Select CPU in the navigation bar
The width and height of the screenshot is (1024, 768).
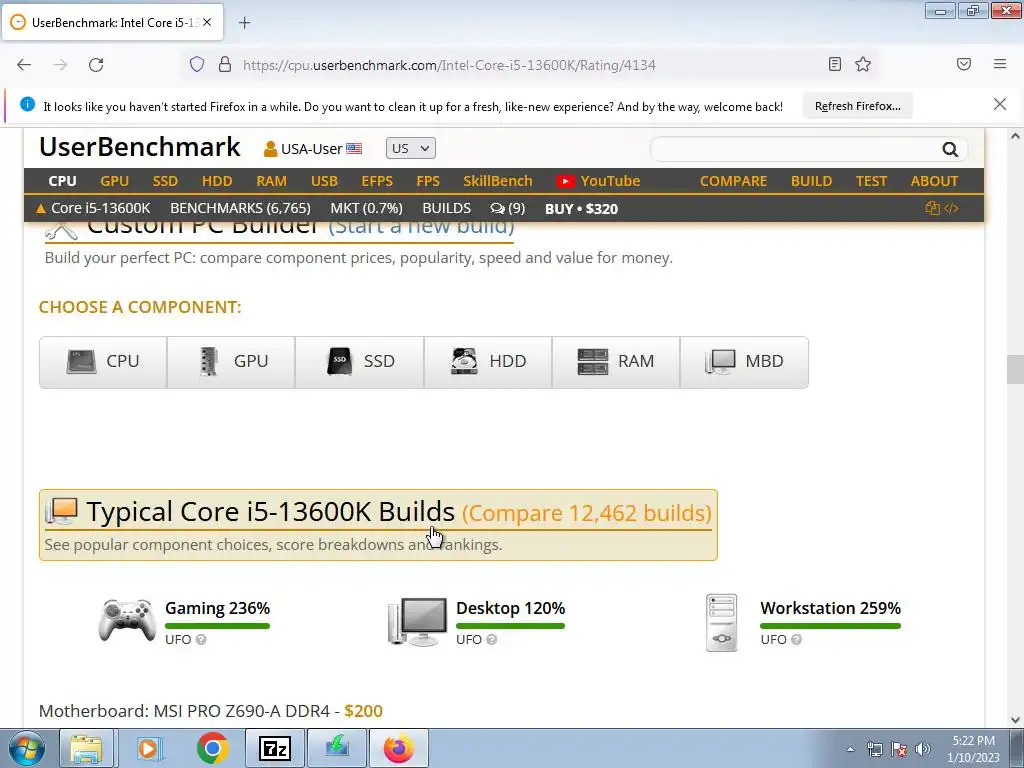point(62,181)
